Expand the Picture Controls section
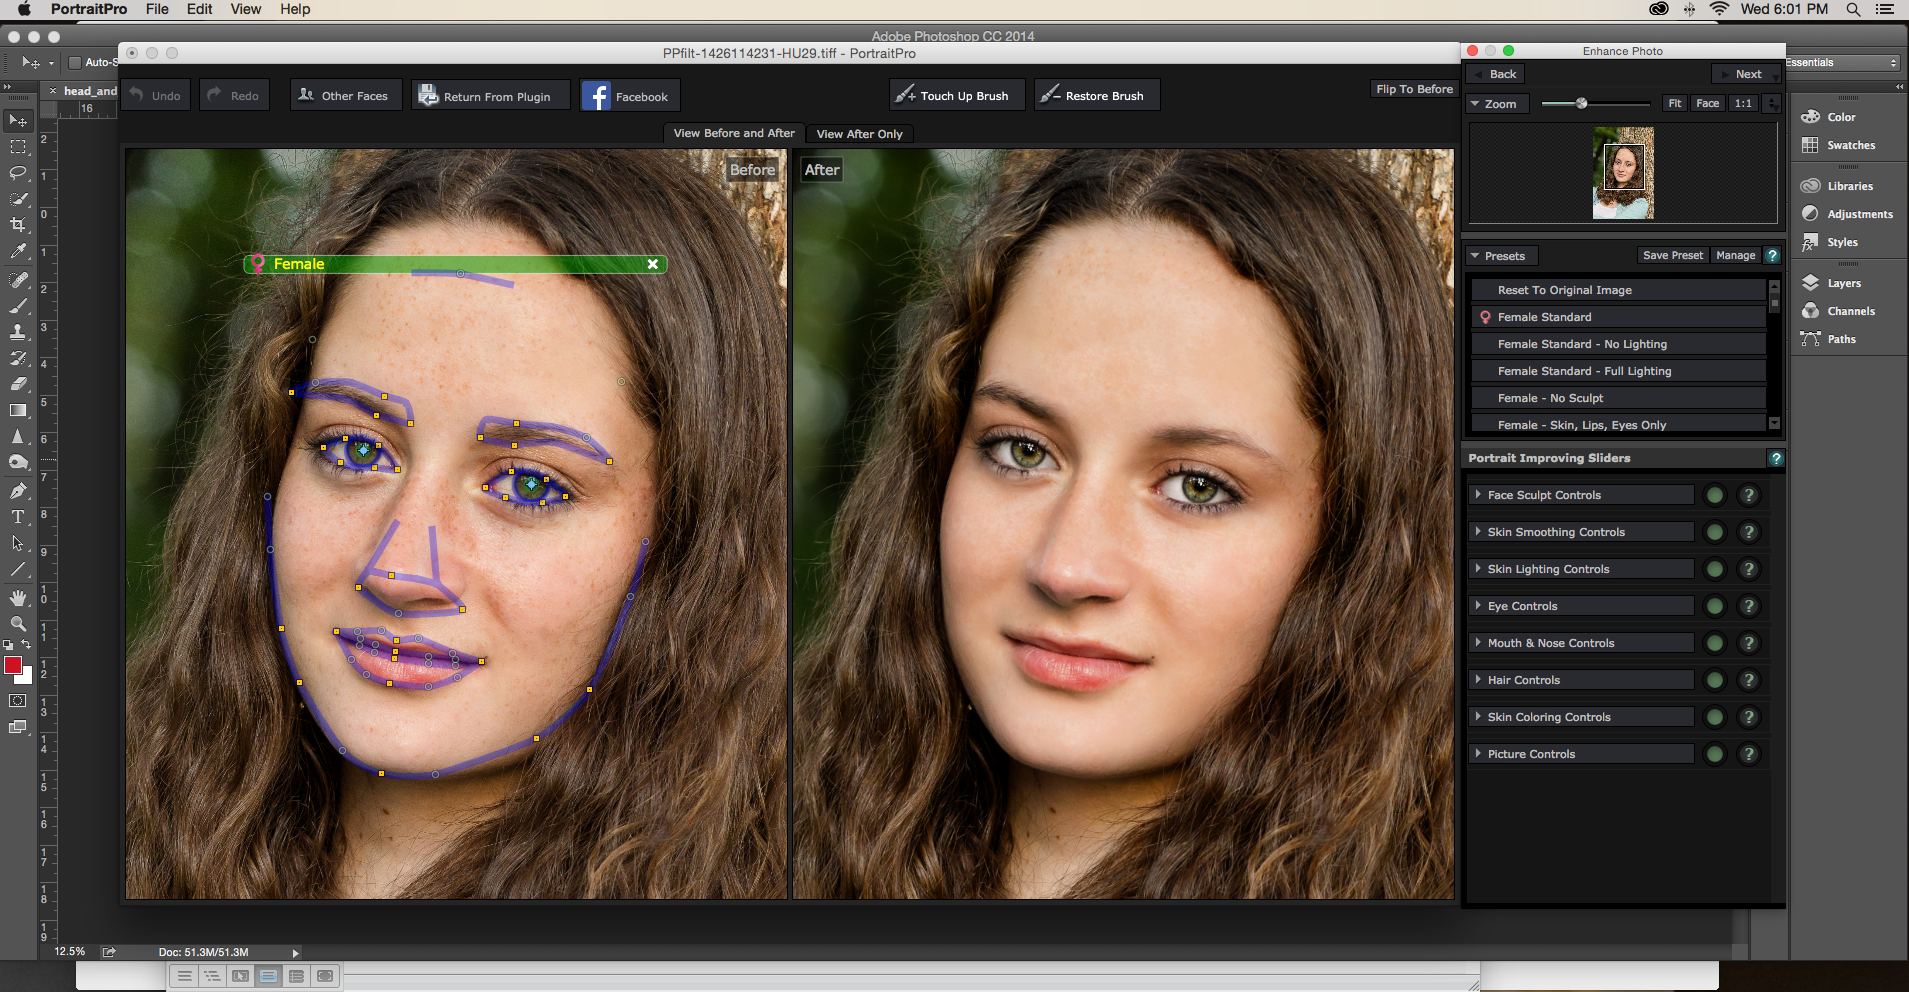Viewport: 1909px width, 992px height. [x=1581, y=754]
